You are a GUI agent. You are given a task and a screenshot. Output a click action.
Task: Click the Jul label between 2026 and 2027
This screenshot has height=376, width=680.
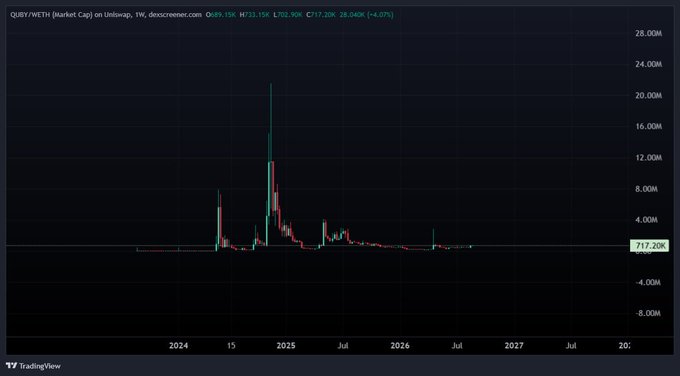pyautogui.click(x=457, y=346)
